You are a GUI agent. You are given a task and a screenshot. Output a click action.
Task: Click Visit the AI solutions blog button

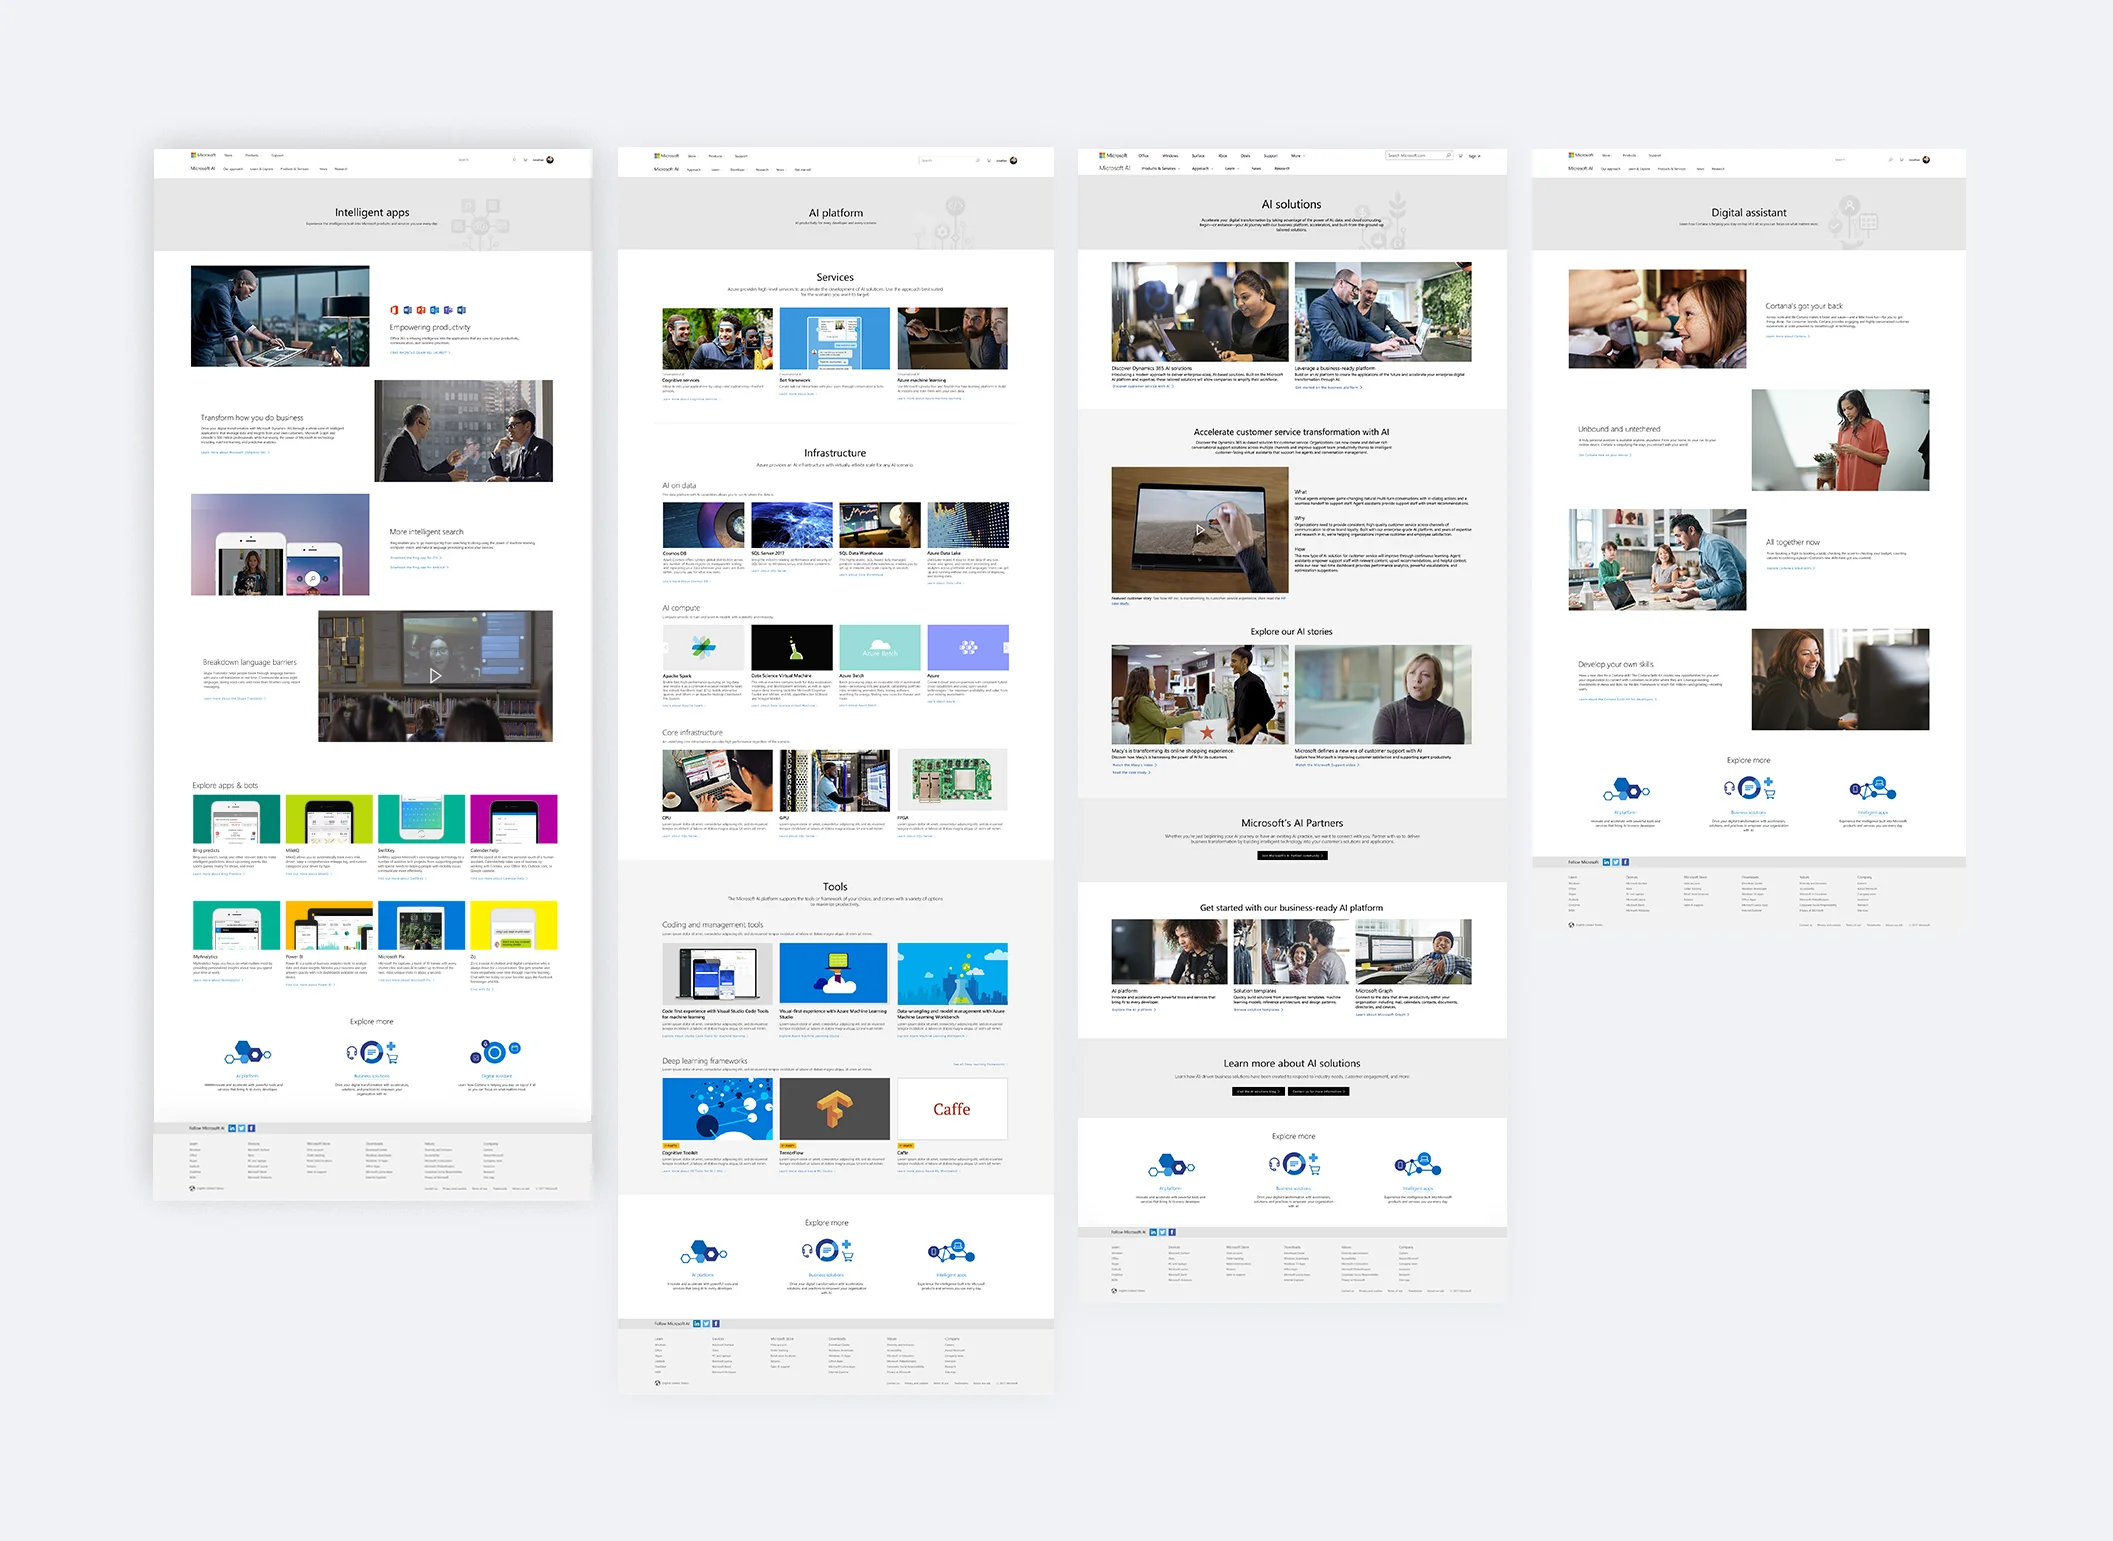click(x=1258, y=1091)
